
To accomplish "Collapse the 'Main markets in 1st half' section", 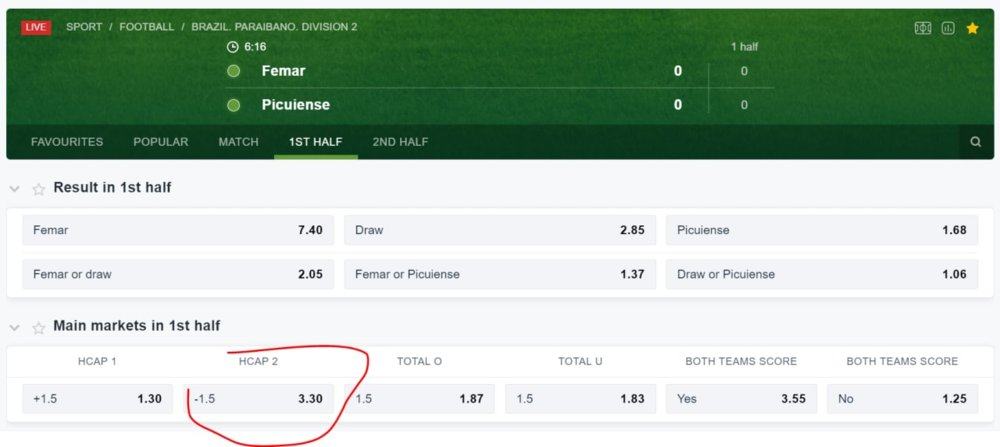I will pyautogui.click(x=15, y=327).
